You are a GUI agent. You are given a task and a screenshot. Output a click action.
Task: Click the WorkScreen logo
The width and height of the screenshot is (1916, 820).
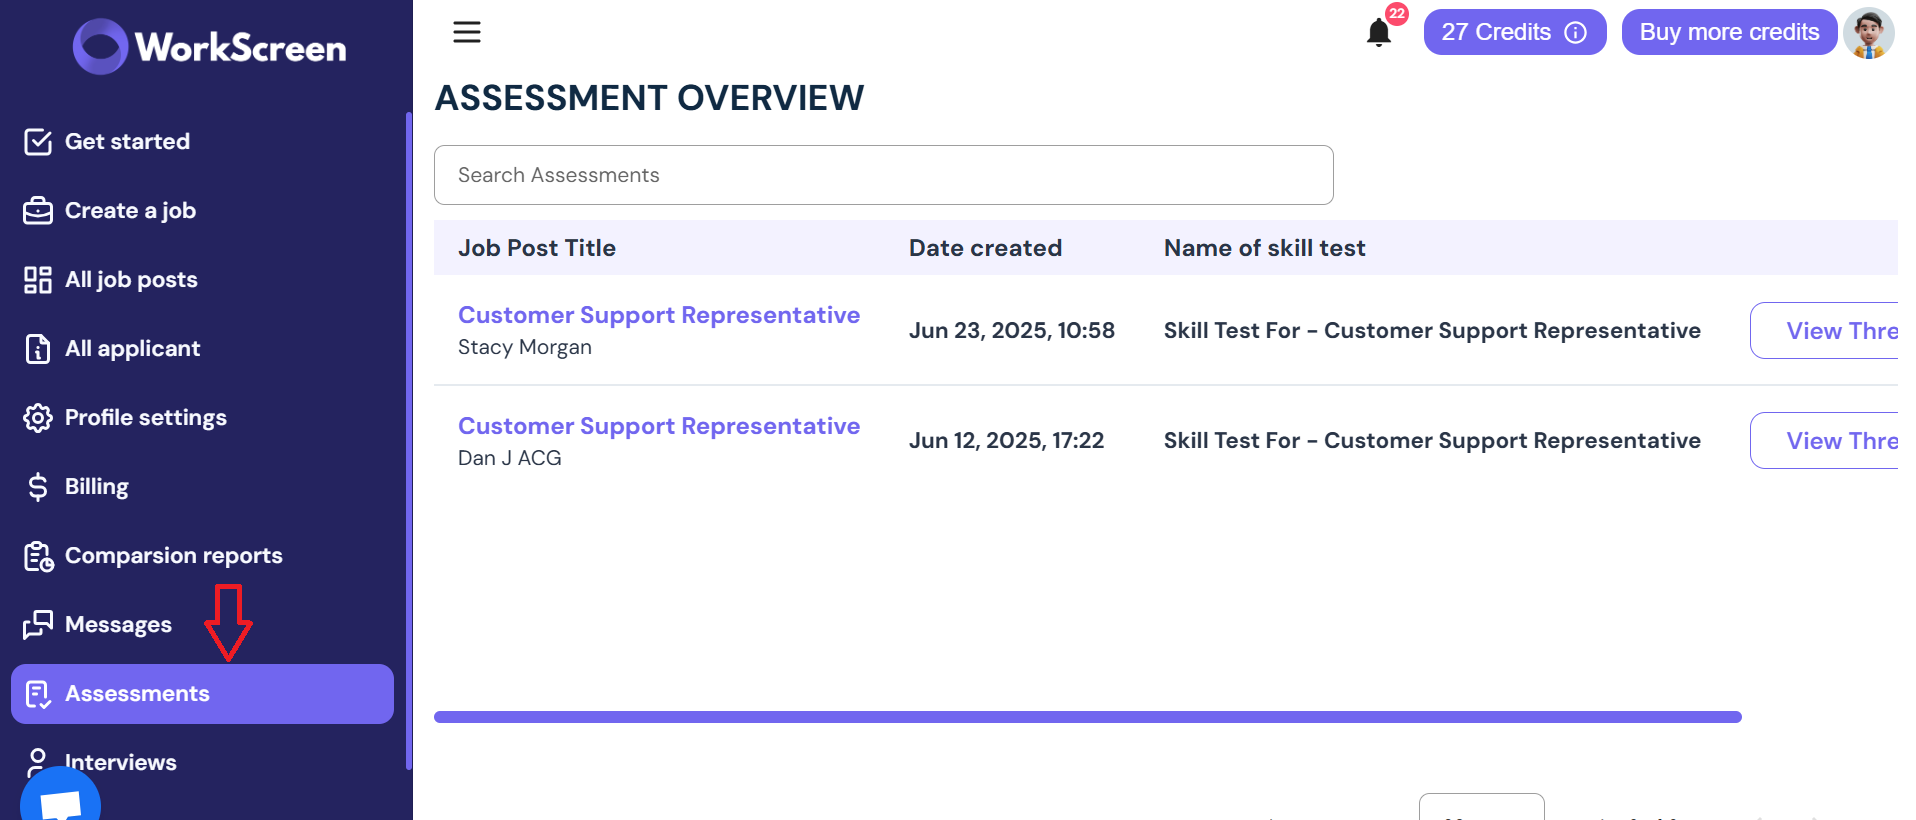click(210, 47)
